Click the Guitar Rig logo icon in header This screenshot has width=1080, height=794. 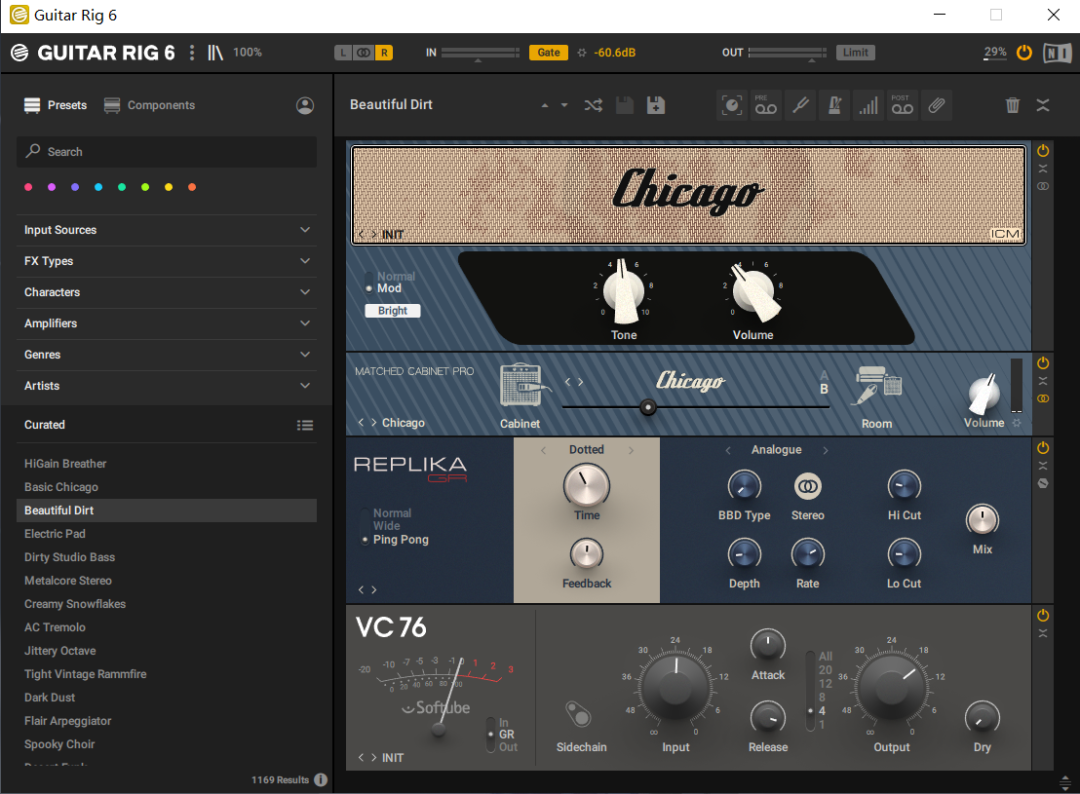click(20, 52)
